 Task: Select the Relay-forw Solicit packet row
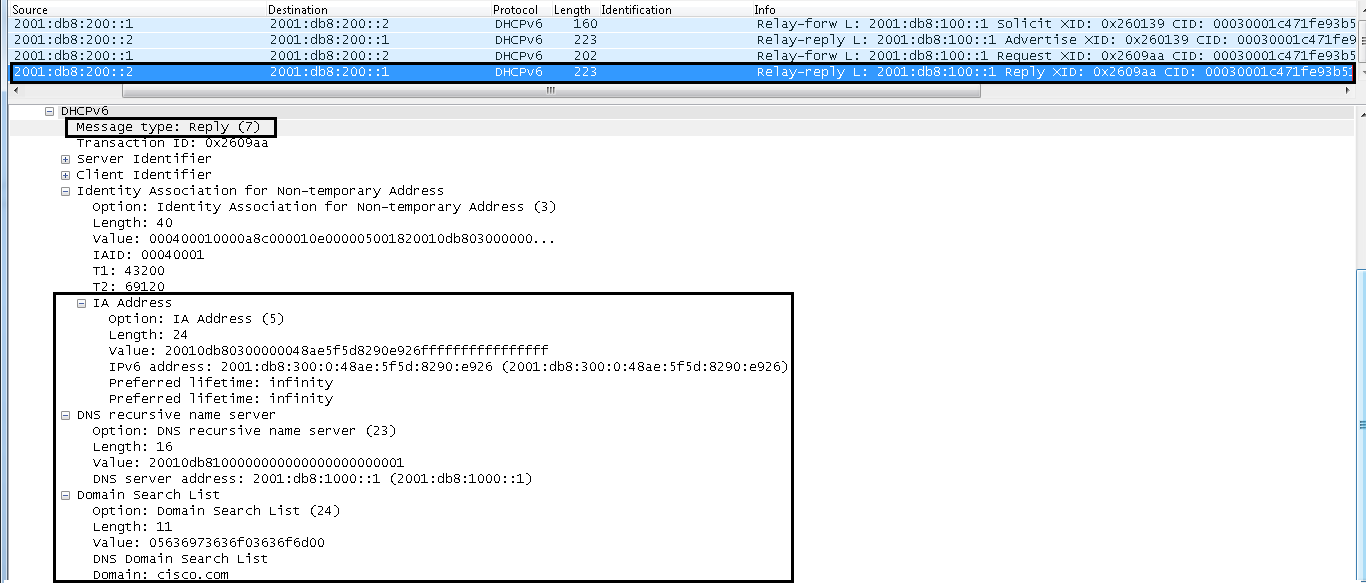click(x=682, y=24)
